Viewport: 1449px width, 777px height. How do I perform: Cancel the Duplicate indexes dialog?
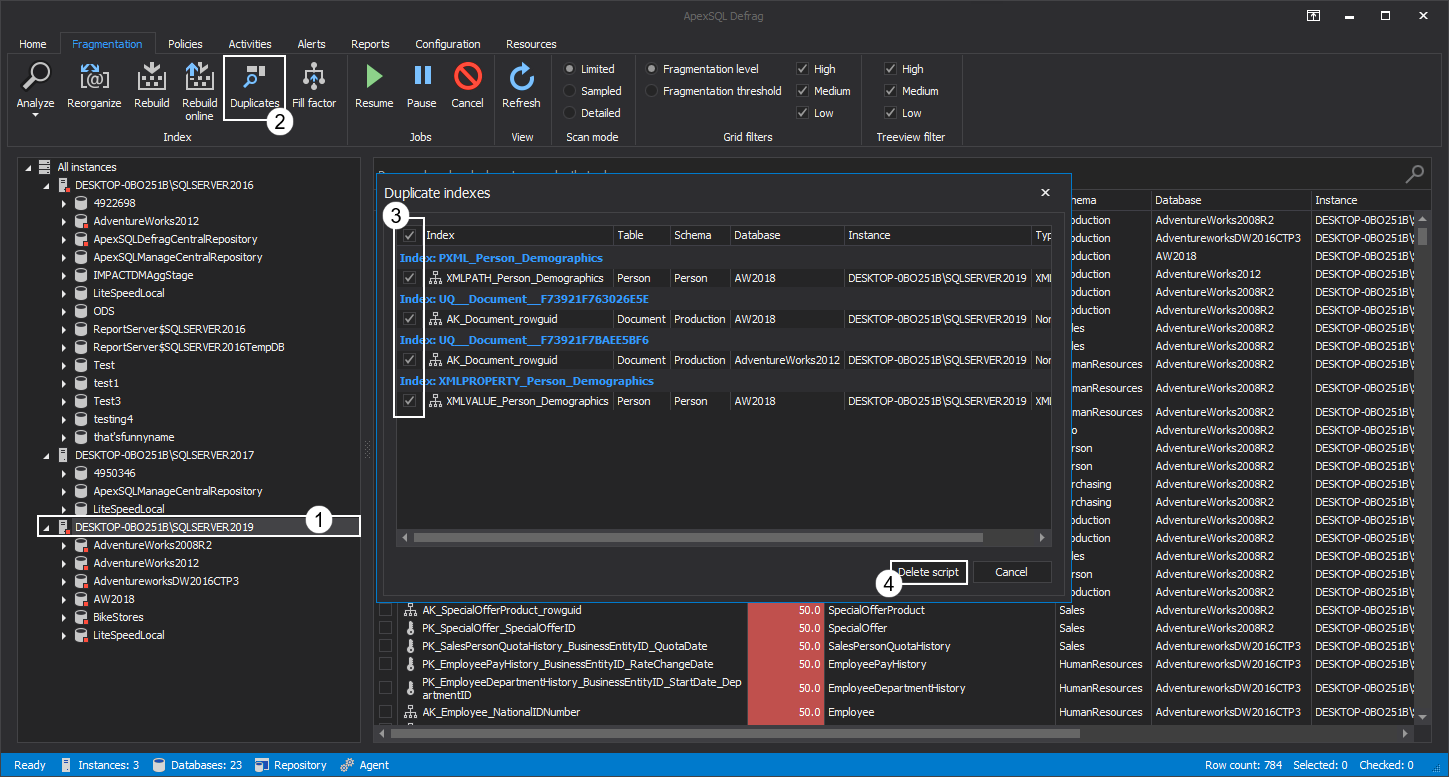tap(1010, 572)
